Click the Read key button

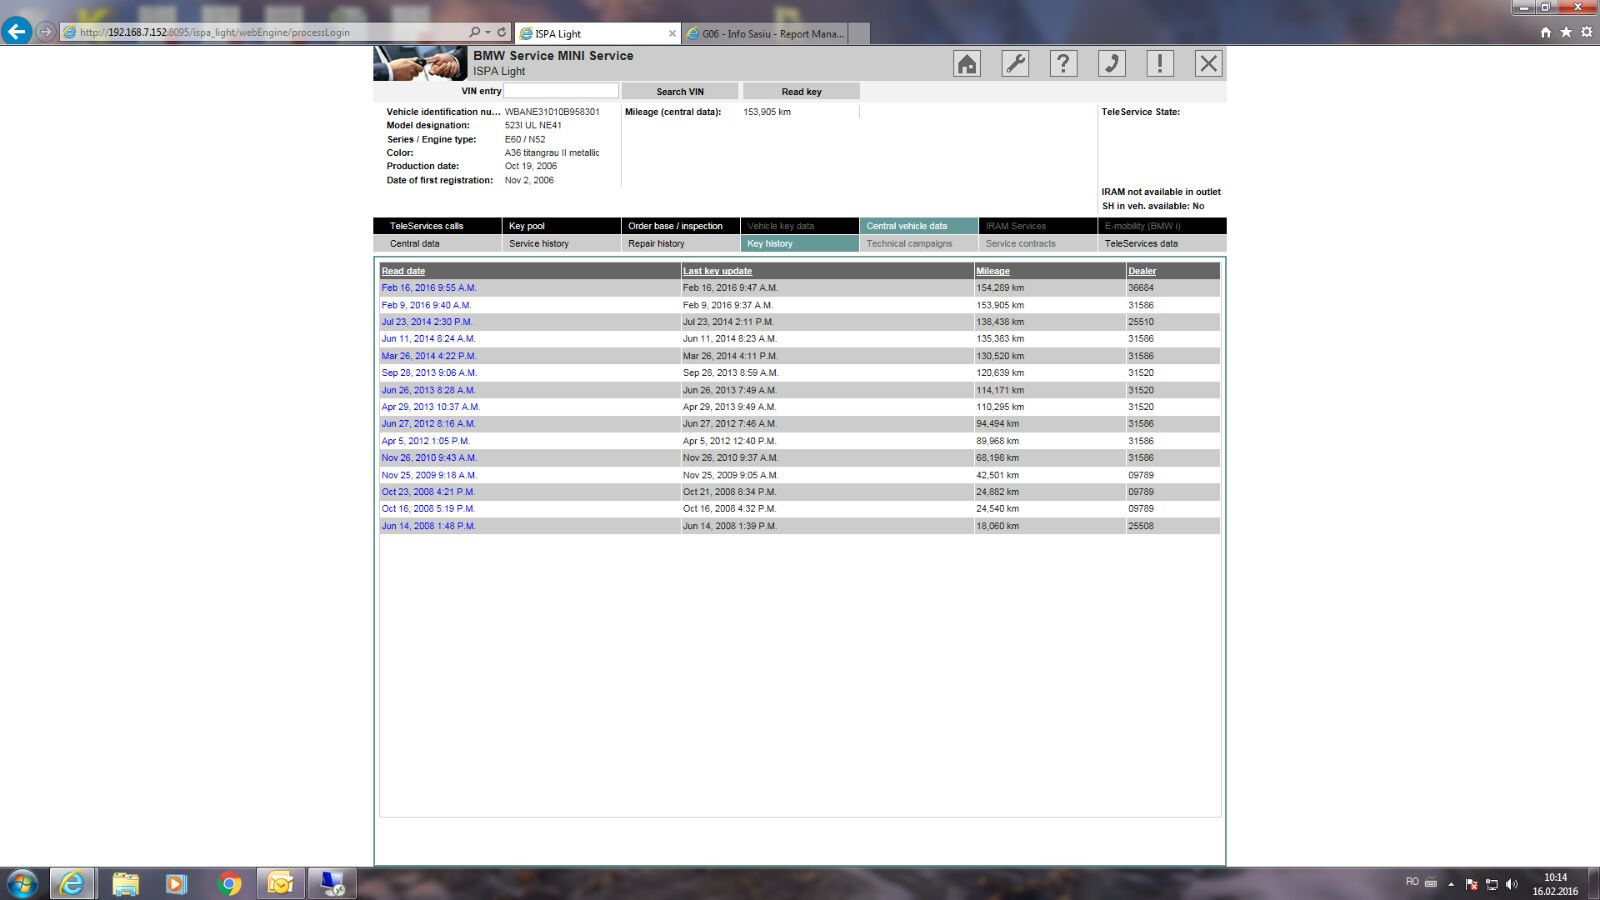801,91
